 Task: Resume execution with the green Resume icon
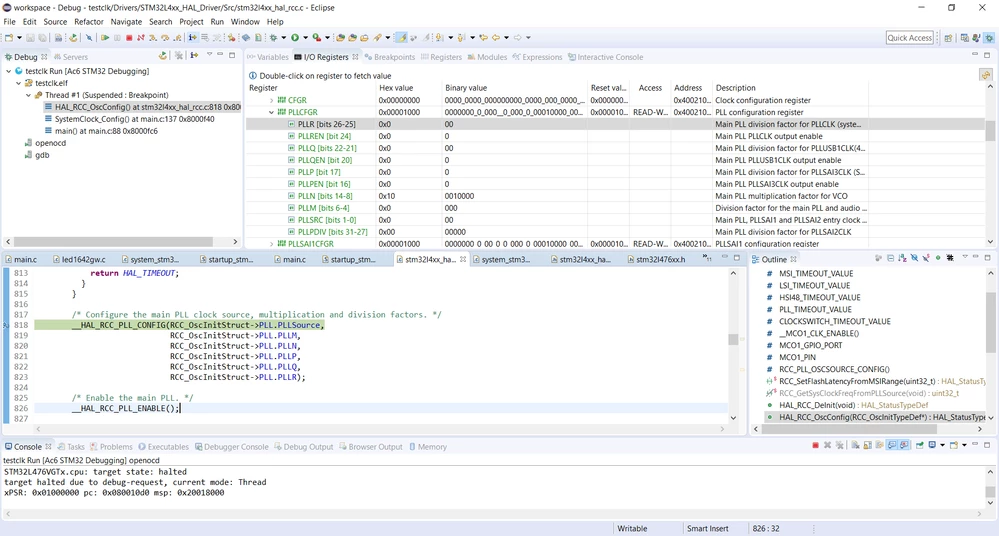[105, 38]
